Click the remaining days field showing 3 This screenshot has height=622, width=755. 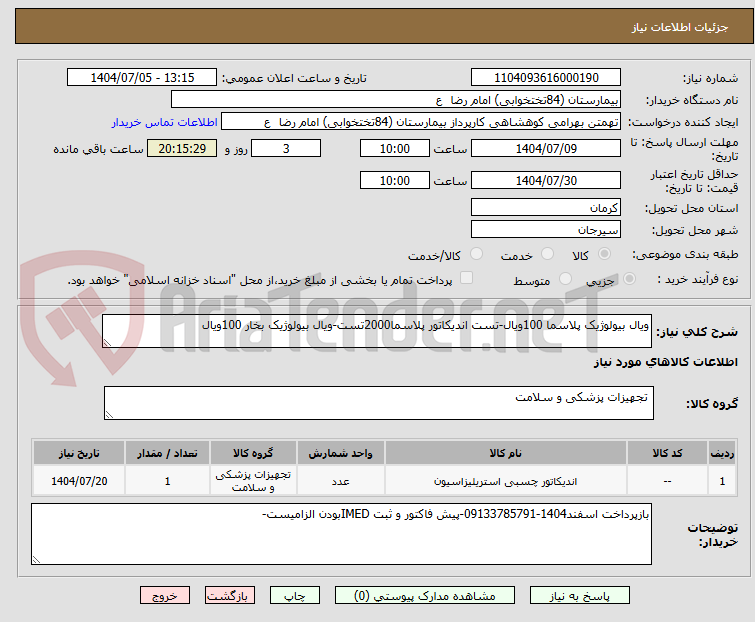click(x=286, y=148)
